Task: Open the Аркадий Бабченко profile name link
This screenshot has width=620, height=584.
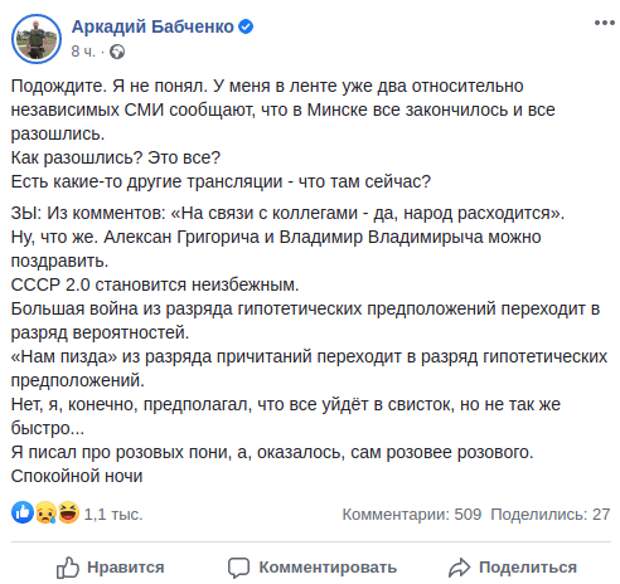Action: tap(153, 27)
